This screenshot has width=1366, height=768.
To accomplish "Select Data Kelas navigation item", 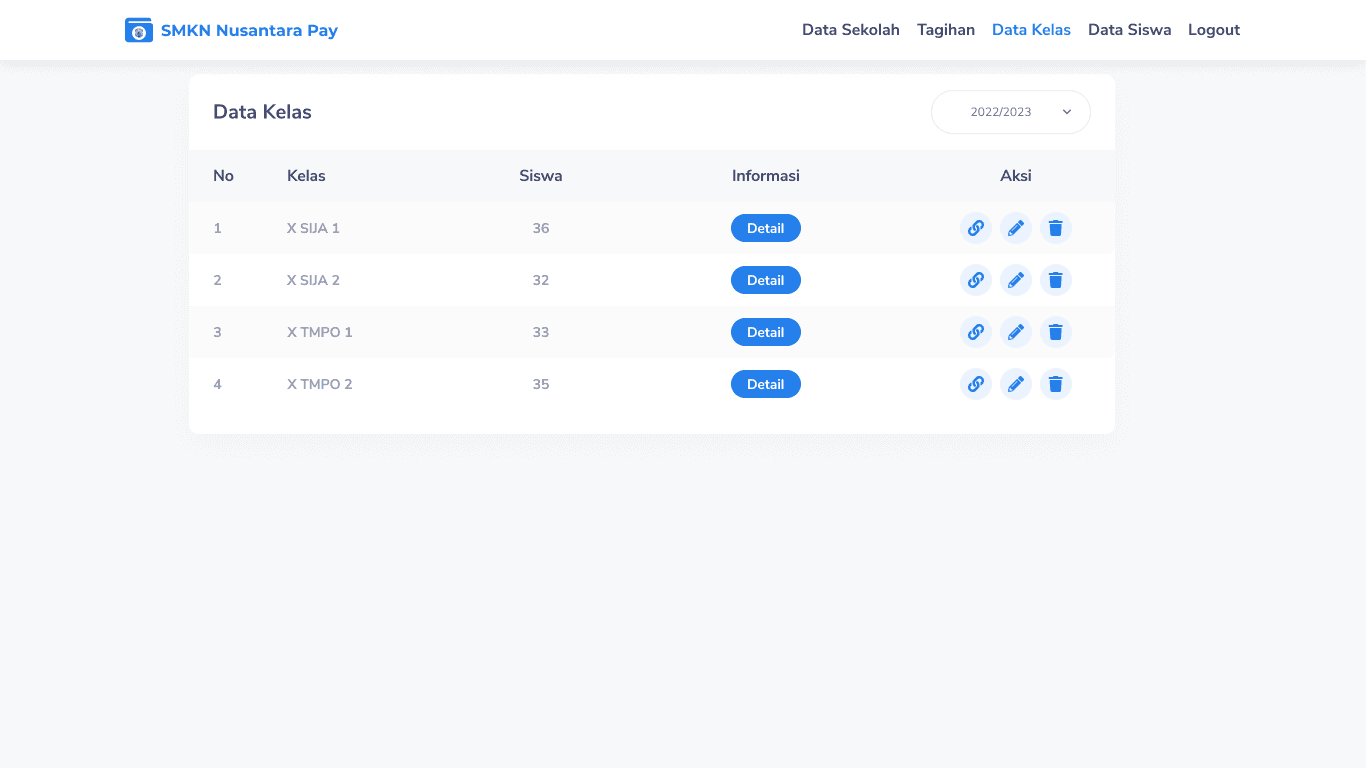I will click(1031, 30).
